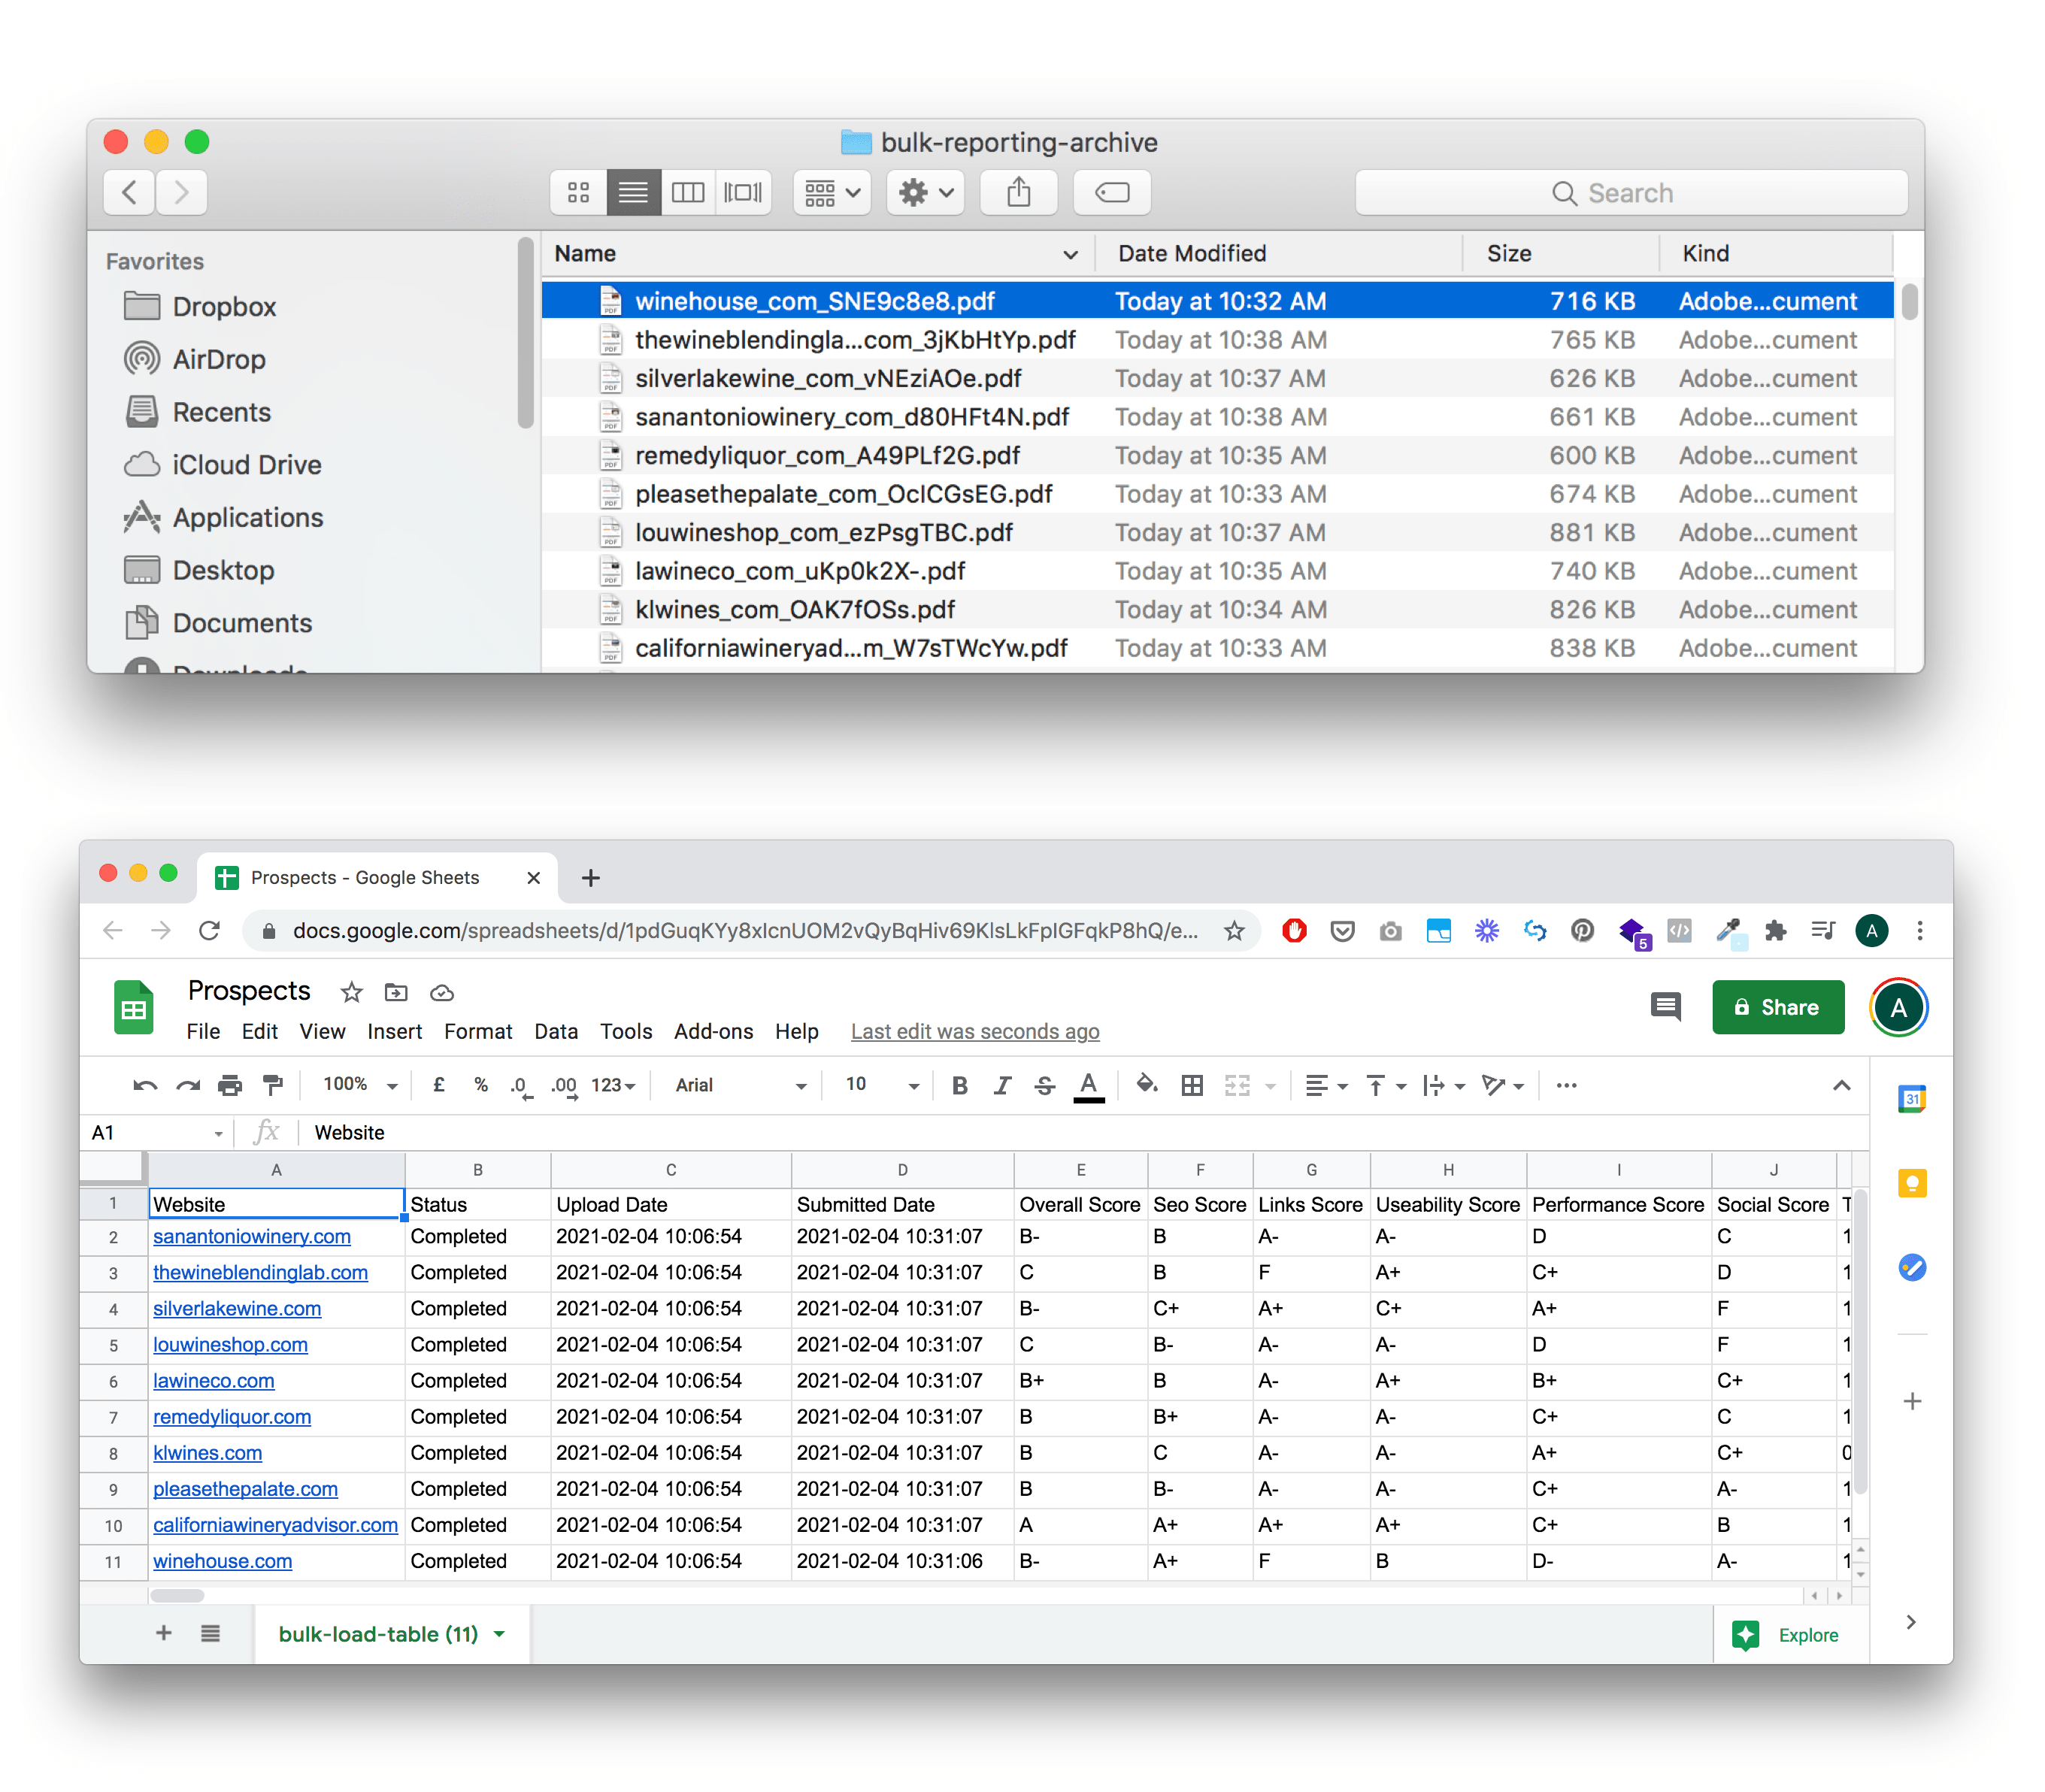
Task: Star the Prospects spreadsheet
Action: [x=351, y=993]
